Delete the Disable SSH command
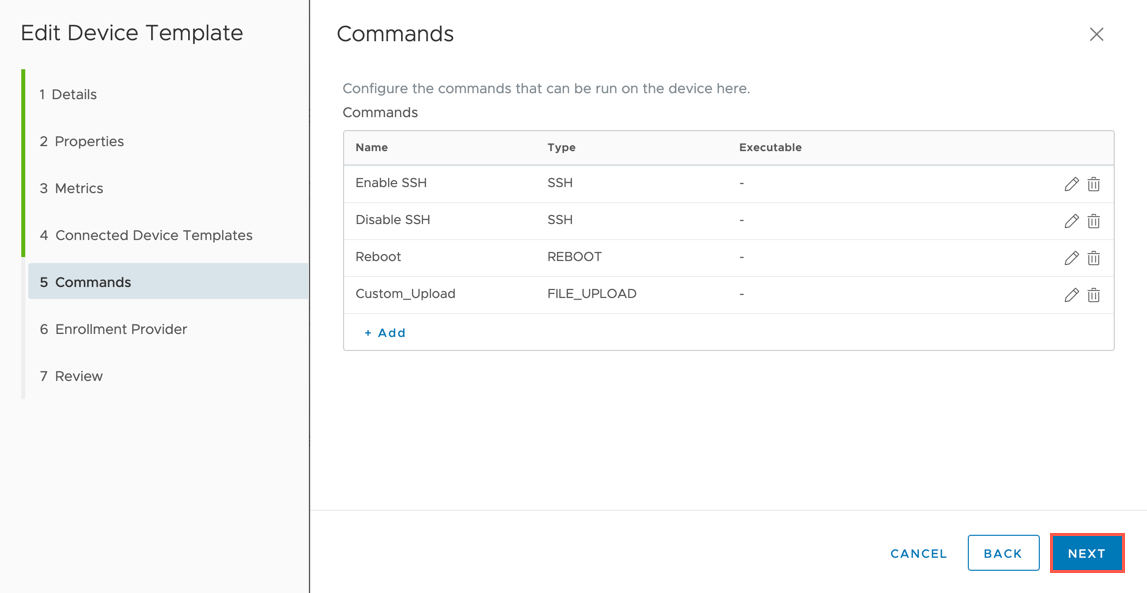Screen dimensions: 1147x593 tap(1094, 221)
